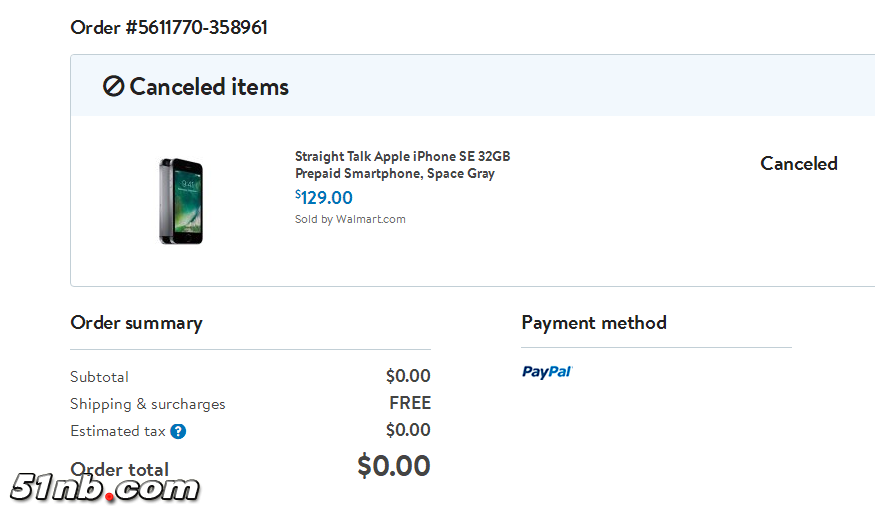Click the Payment method heading
The width and height of the screenshot is (875, 511).
(593, 323)
